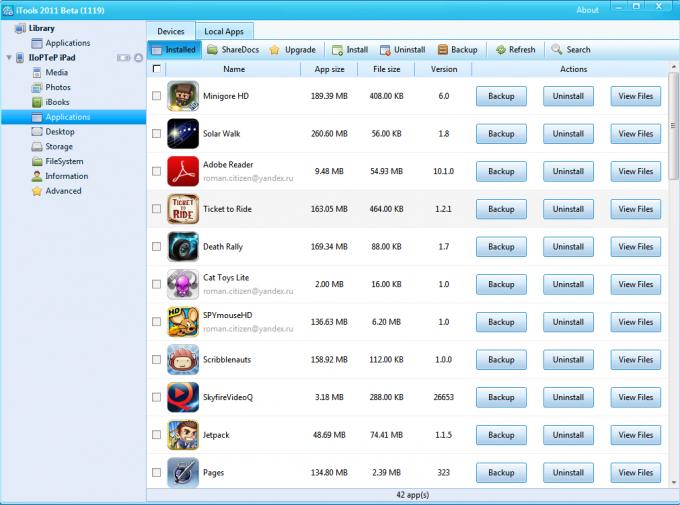
Task: Click the Refresh toolbar icon
Action: pyautogui.click(x=500, y=50)
